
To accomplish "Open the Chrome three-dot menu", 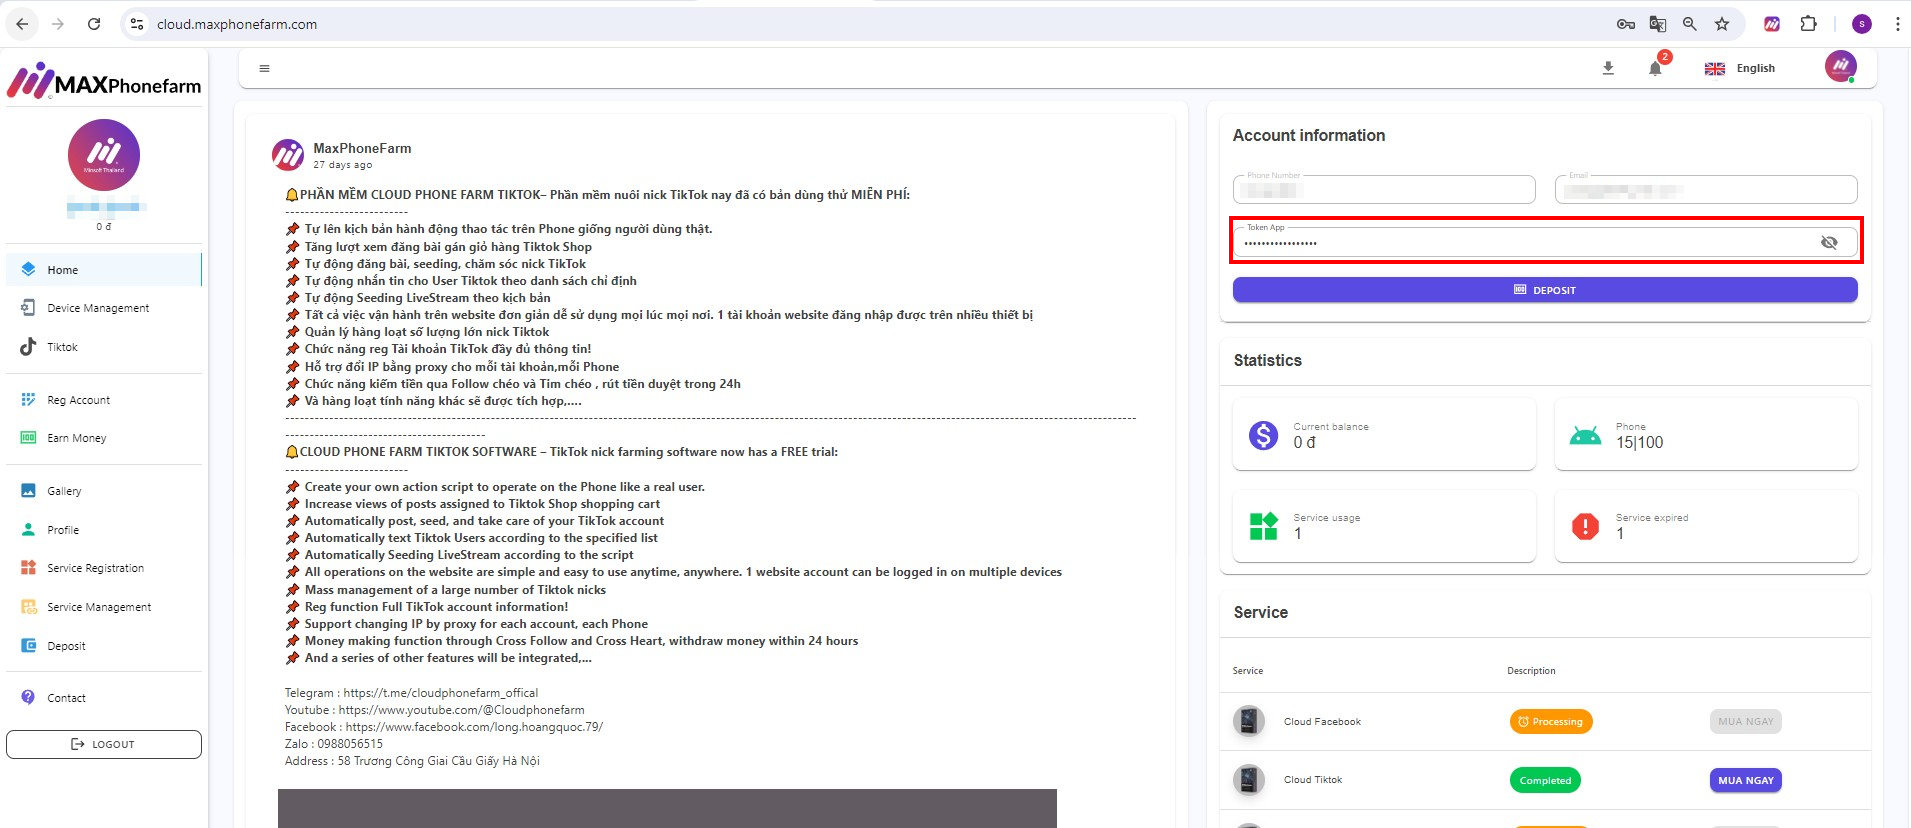I will 1897,24.
